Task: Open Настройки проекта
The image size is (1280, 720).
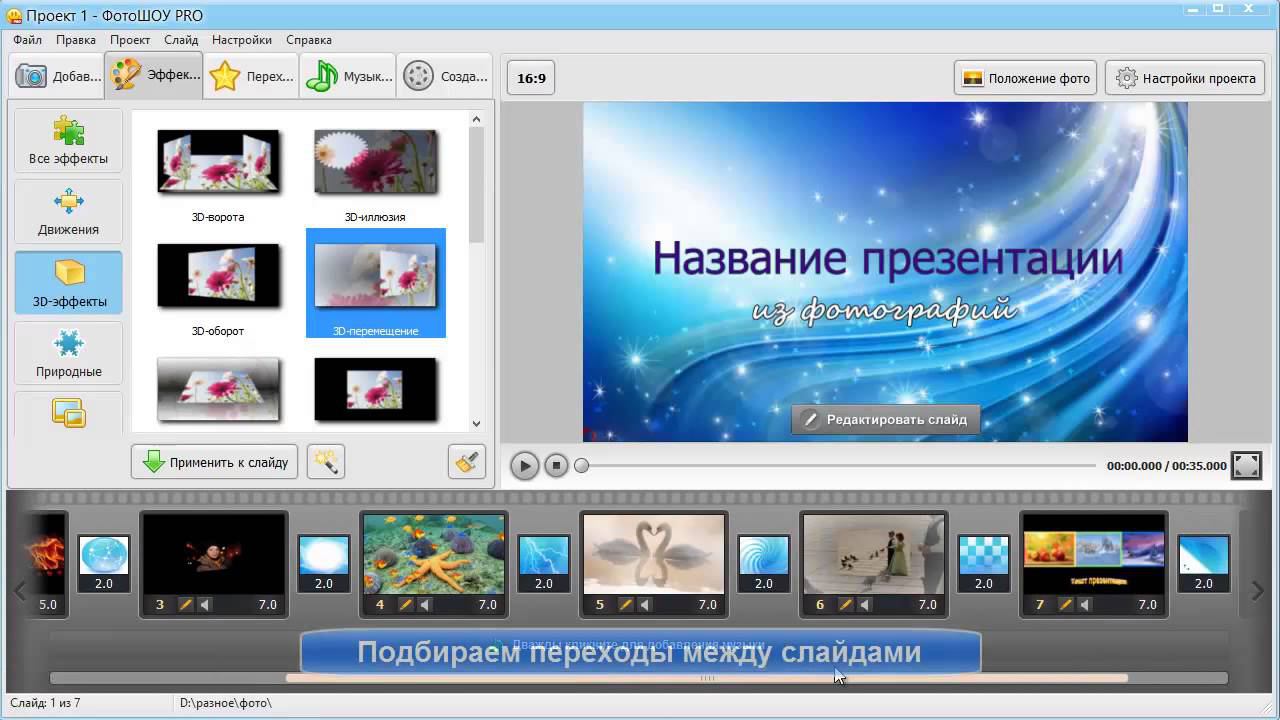Action: 1185,78
